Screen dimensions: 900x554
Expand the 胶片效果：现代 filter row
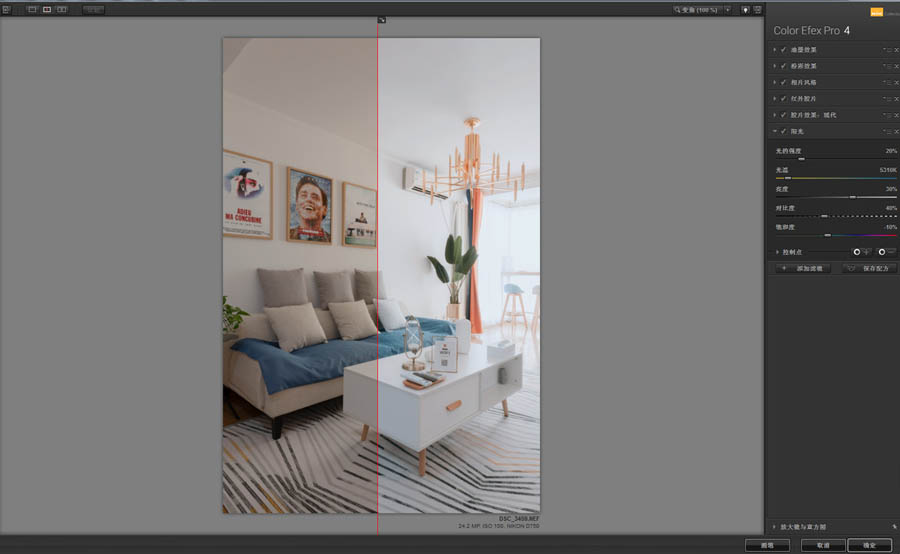point(774,115)
